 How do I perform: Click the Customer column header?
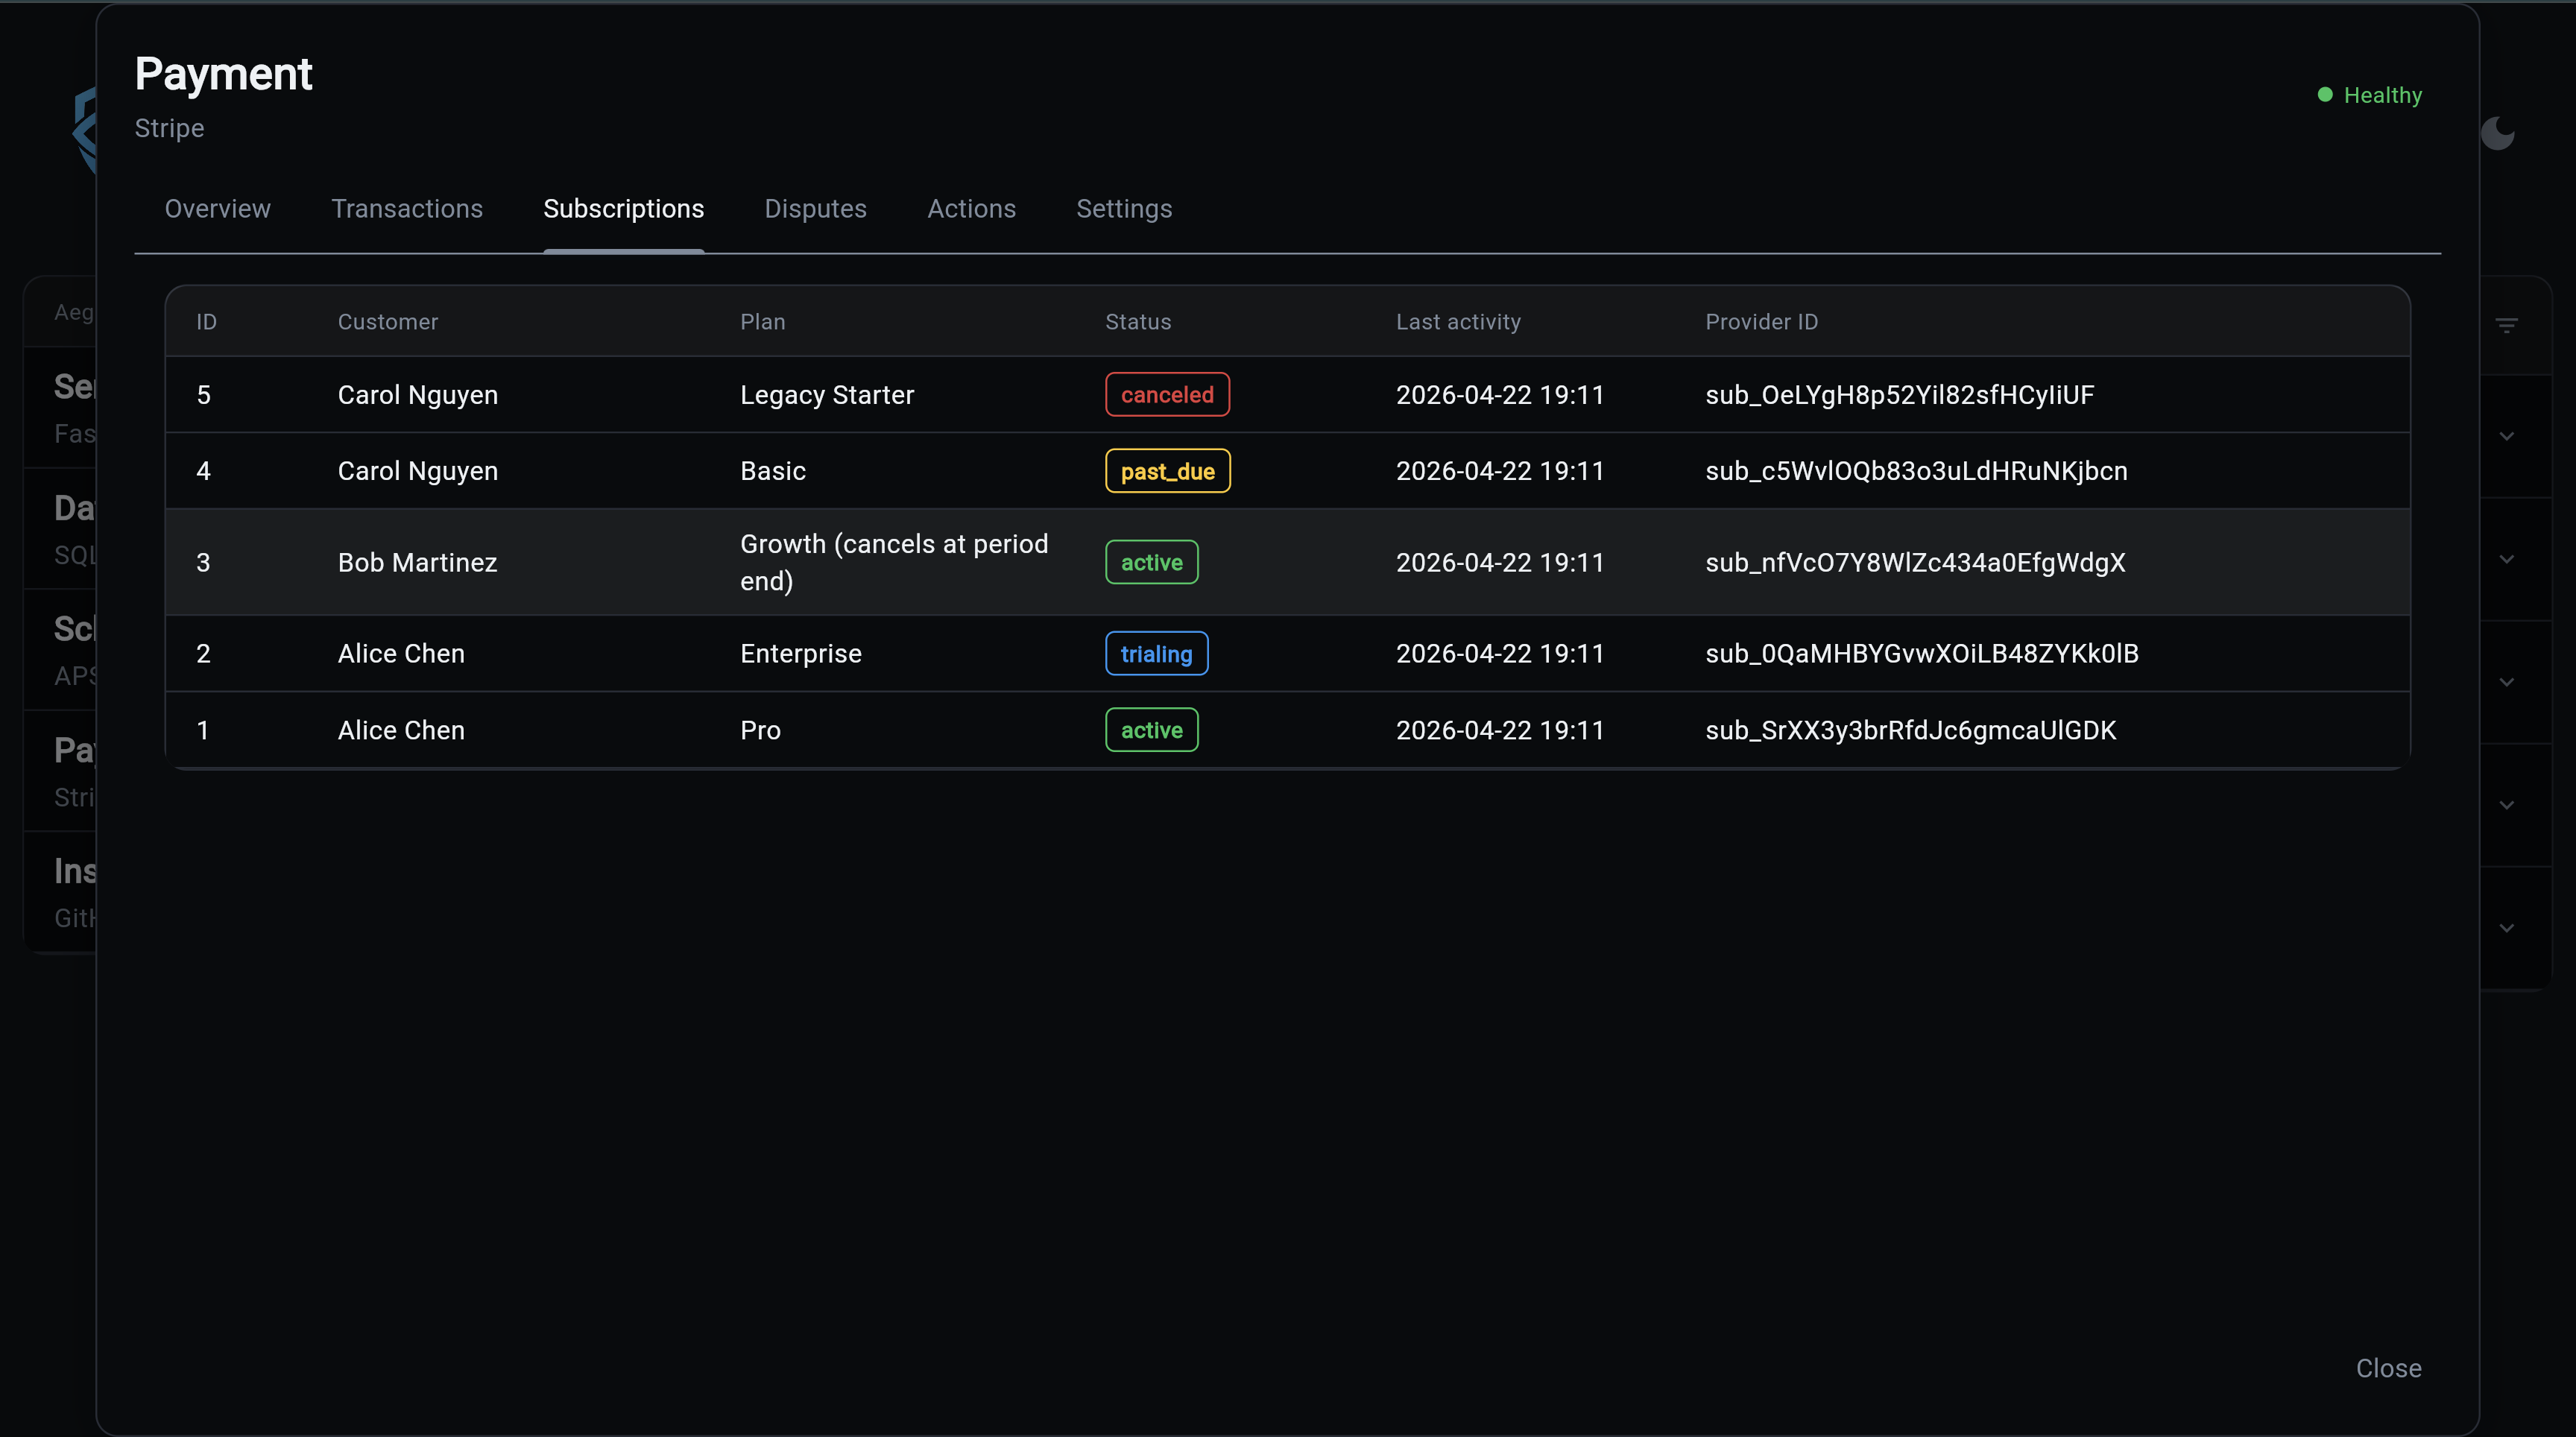pos(387,322)
